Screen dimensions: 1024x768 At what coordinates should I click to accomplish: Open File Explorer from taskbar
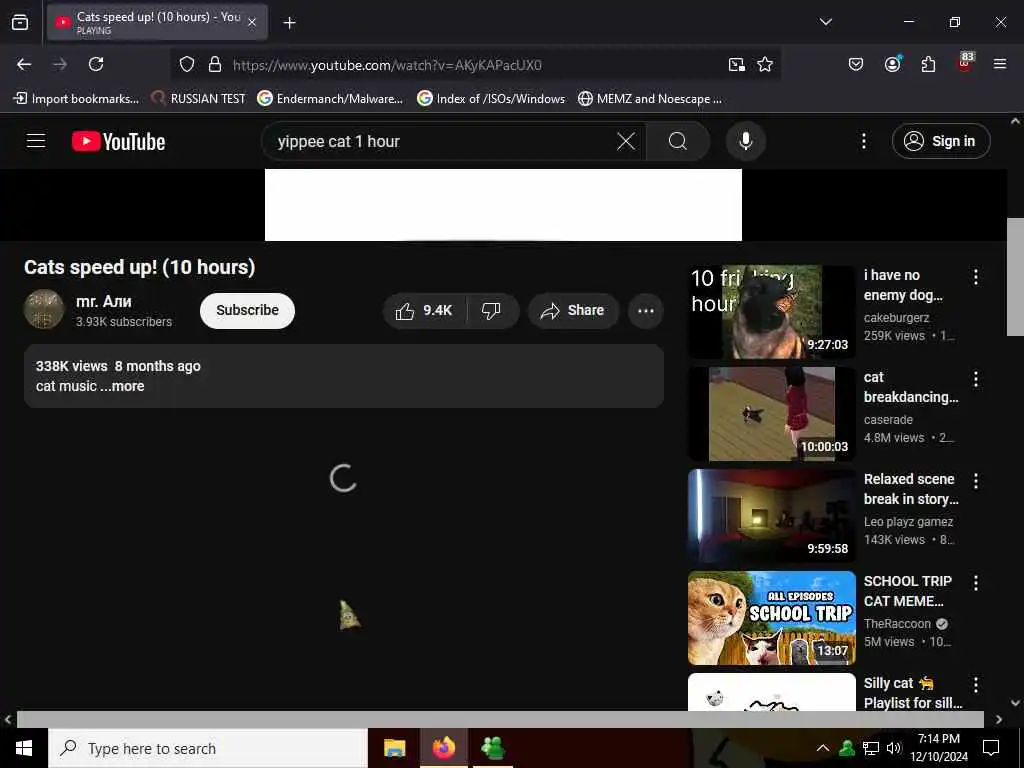394,748
